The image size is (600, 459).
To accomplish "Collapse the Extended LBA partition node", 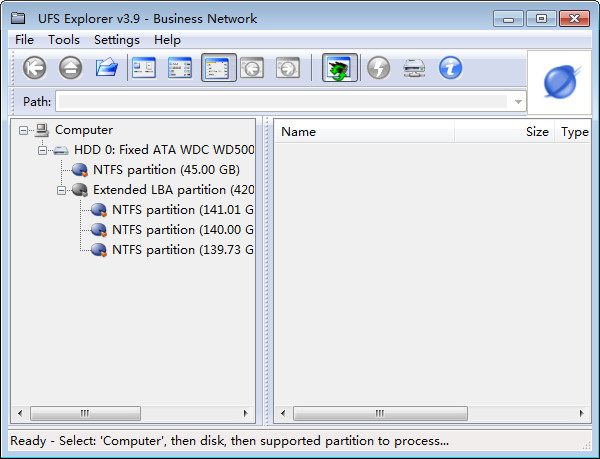I will coord(61,190).
